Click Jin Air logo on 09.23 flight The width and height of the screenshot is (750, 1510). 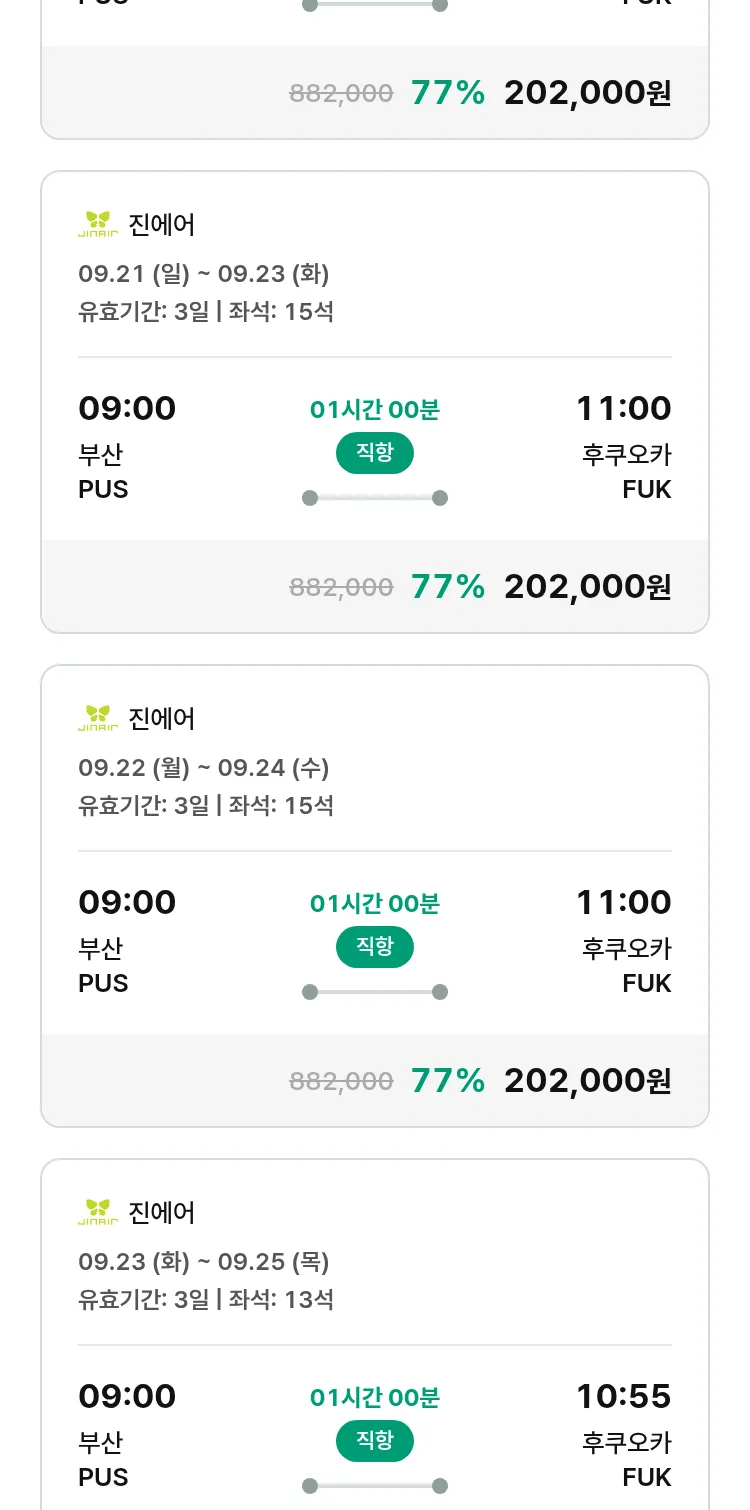point(98,1212)
